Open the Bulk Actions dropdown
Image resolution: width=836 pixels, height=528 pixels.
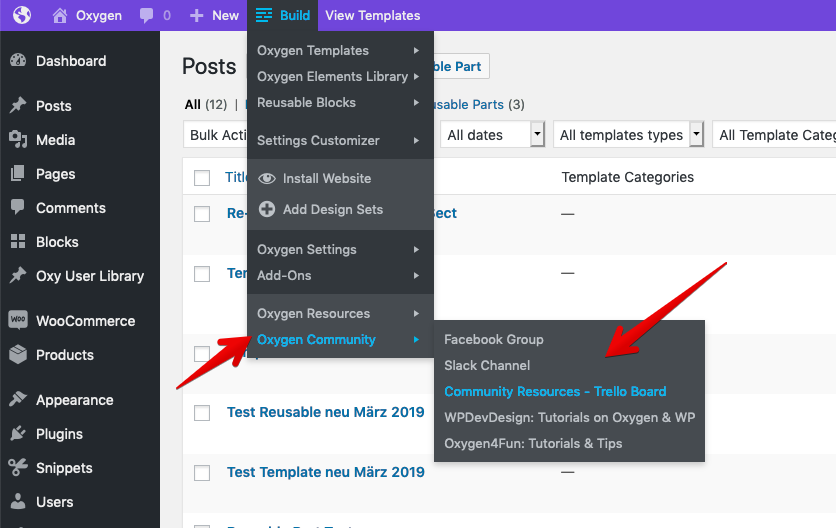point(215,135)
